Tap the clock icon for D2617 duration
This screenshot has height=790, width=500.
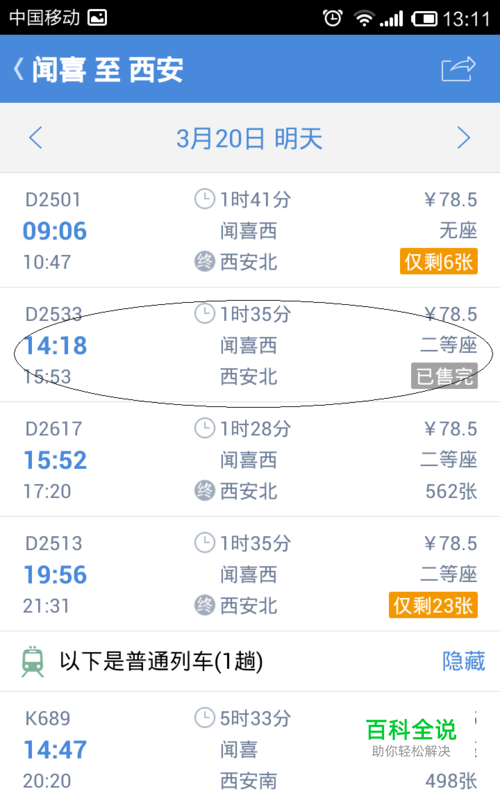point(205,428)
